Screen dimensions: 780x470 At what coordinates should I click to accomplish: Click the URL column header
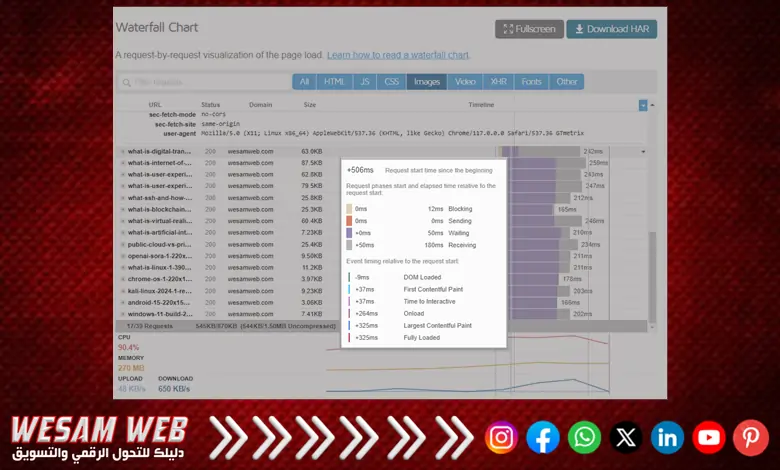(x=155, y=105)
